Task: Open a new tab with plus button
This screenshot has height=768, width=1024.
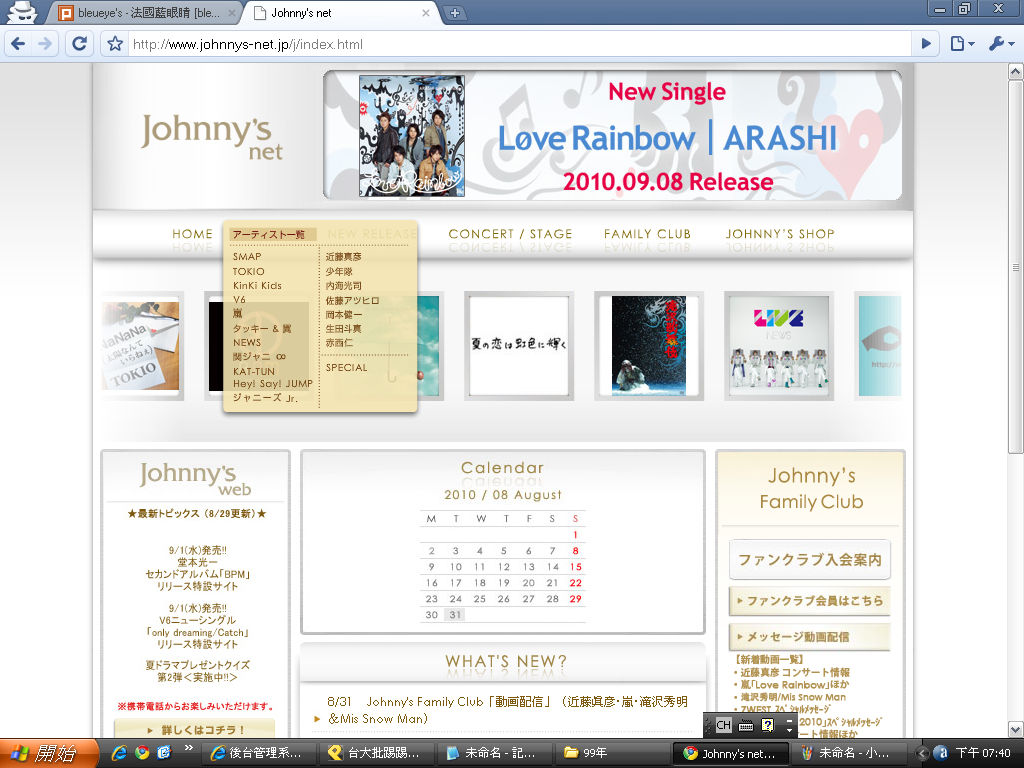Action: click(455, 12)
